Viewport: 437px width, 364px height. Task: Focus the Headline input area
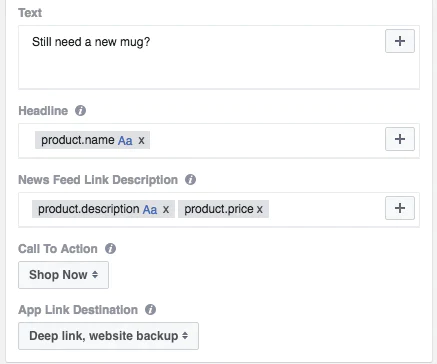pyautogui.click(x=267, y=140)
